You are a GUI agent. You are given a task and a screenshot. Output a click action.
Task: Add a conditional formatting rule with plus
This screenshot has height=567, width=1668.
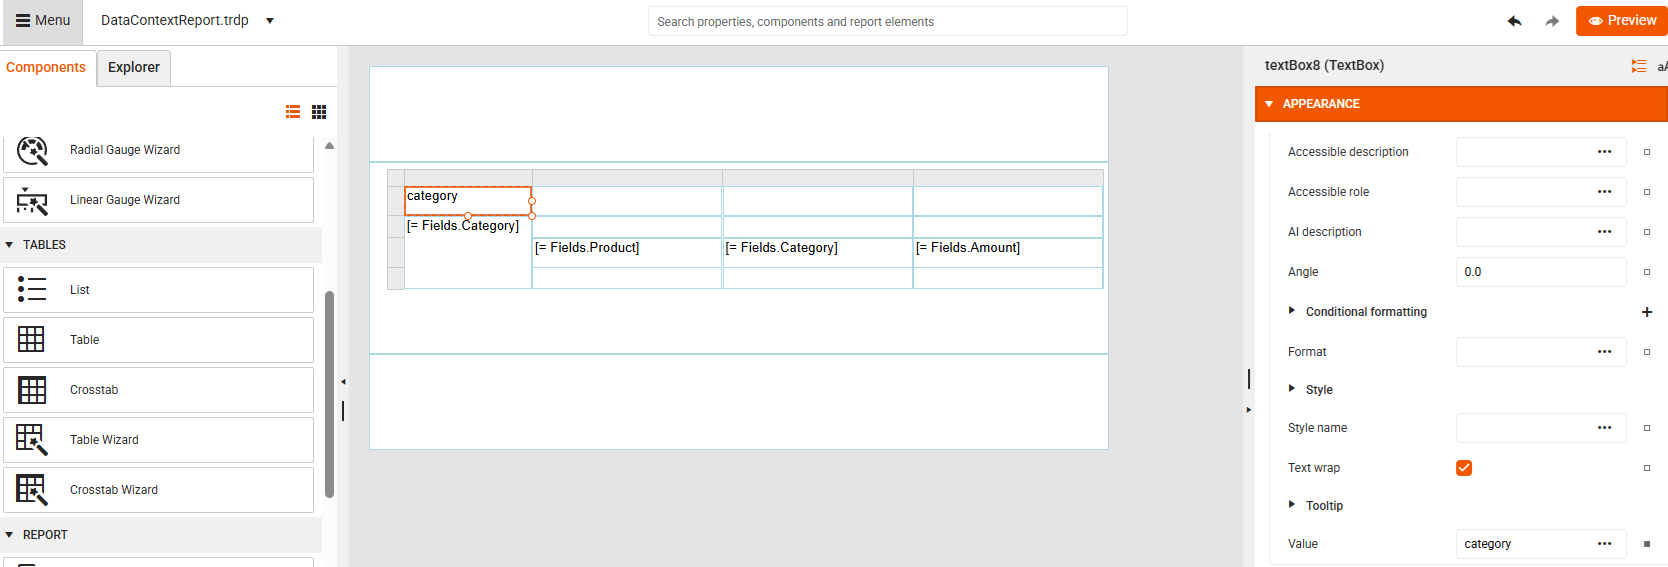(x=1647, y=312)
